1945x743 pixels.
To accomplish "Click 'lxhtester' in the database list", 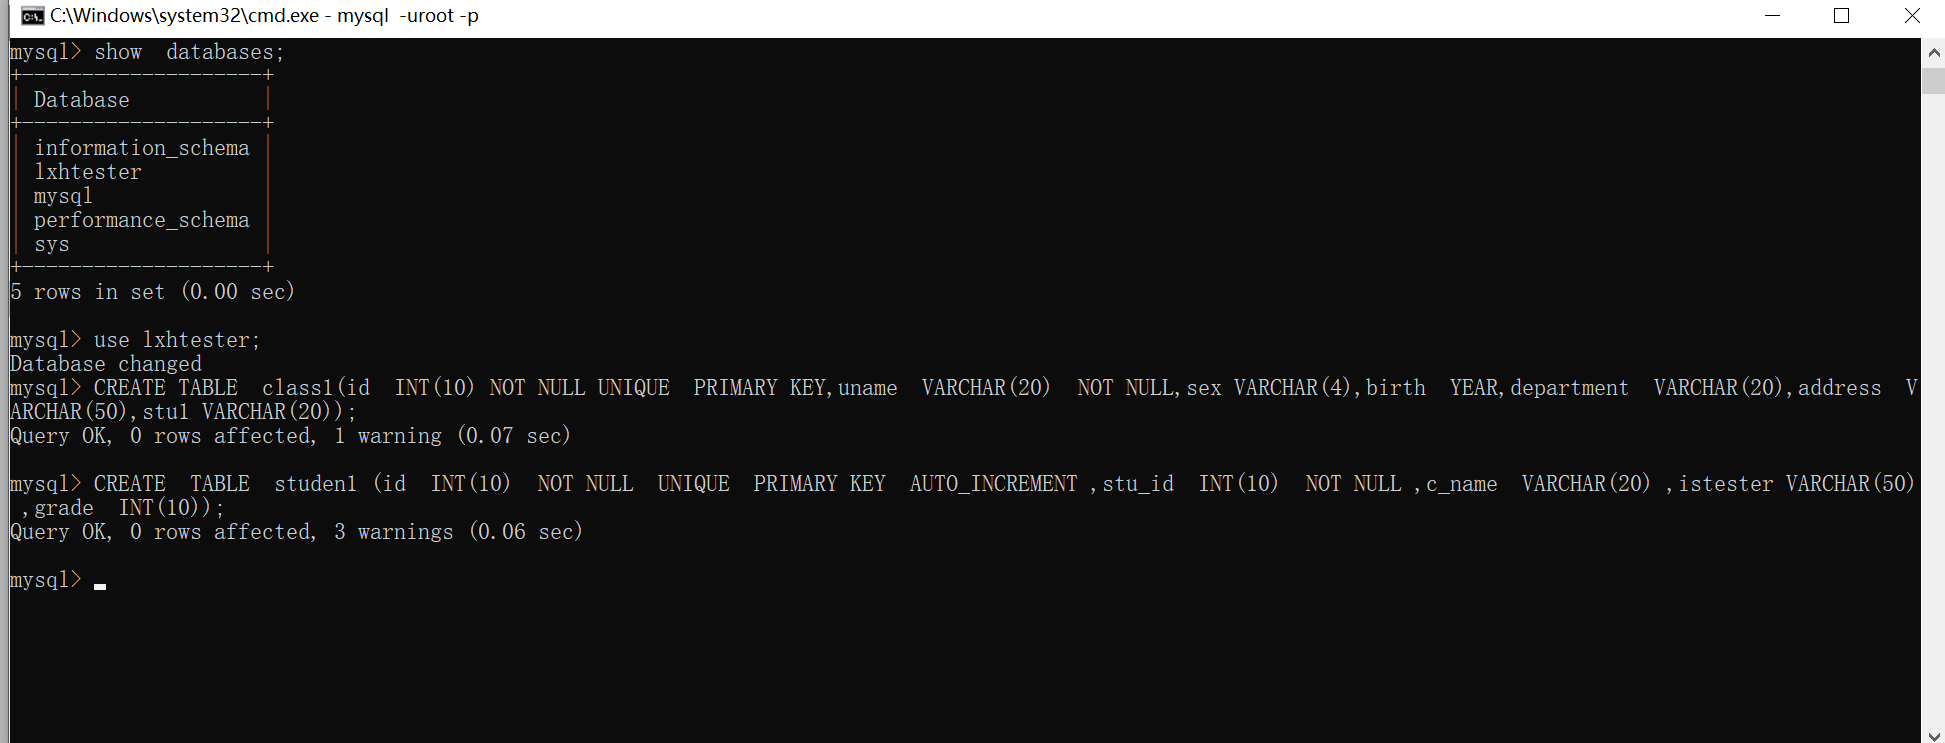I will (88, 172).
